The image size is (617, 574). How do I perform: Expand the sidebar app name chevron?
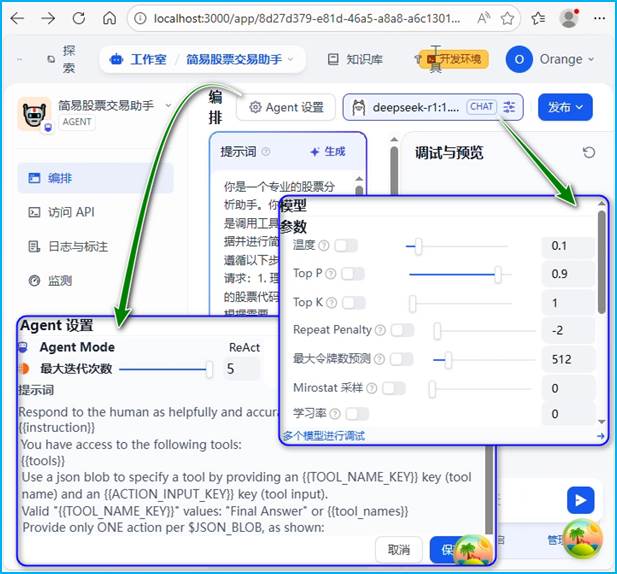(168, 105)
